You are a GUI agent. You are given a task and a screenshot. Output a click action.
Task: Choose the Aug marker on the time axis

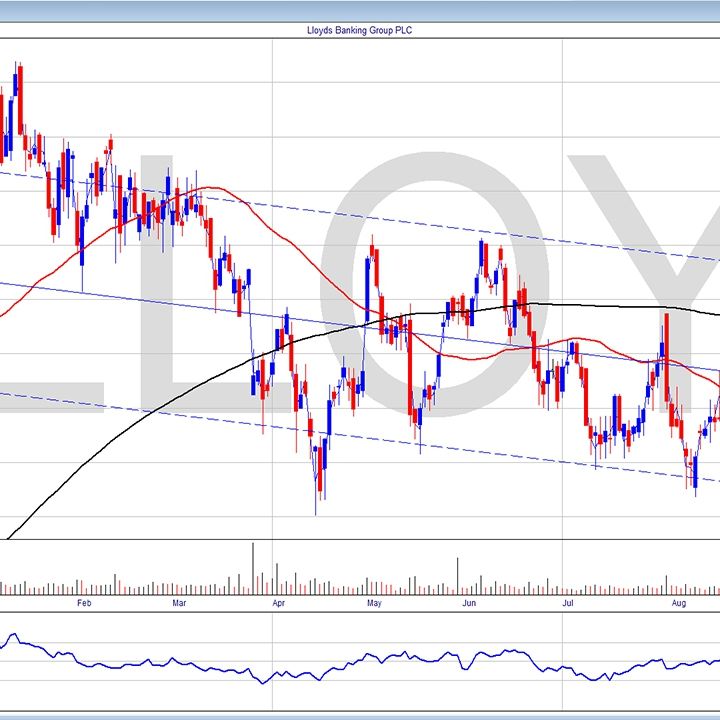(678, 603)
